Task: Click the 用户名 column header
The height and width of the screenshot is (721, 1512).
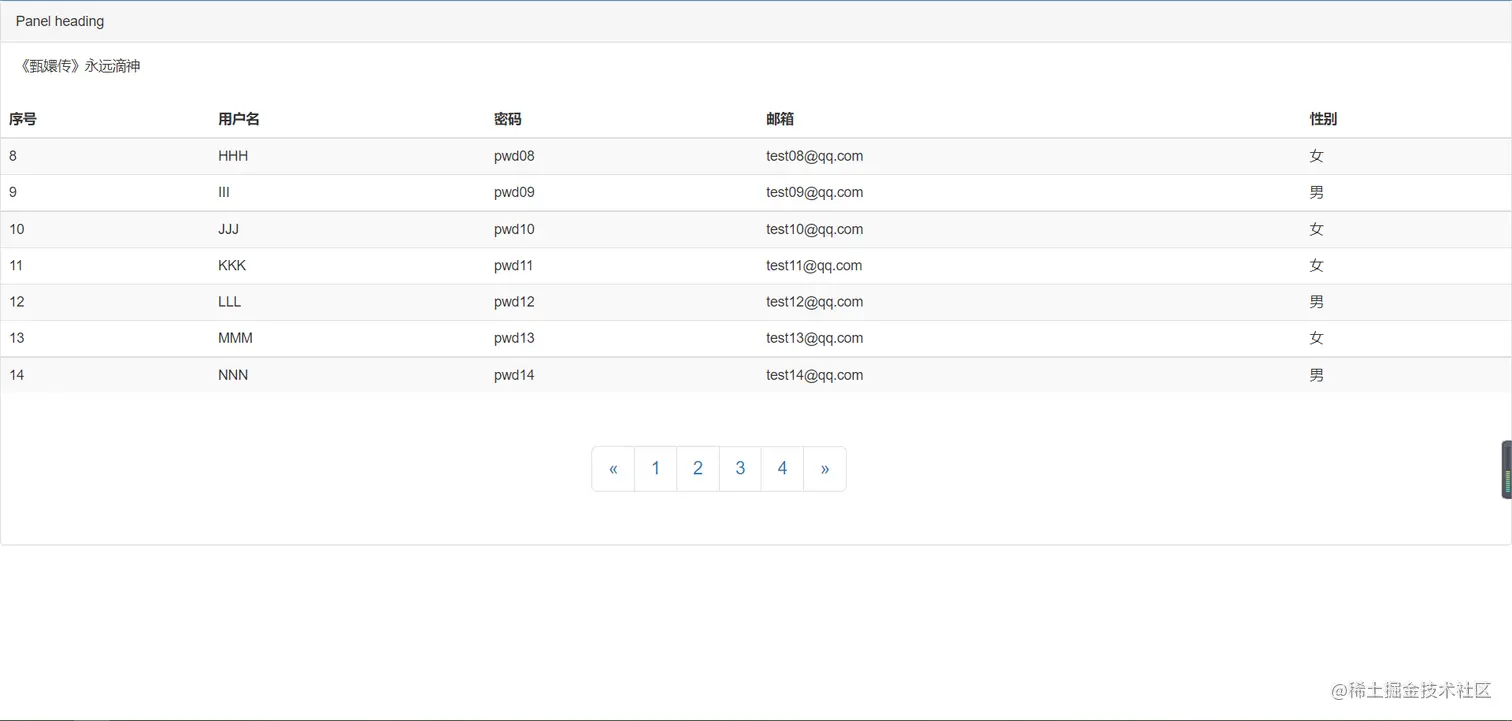Action: (239, 119)
